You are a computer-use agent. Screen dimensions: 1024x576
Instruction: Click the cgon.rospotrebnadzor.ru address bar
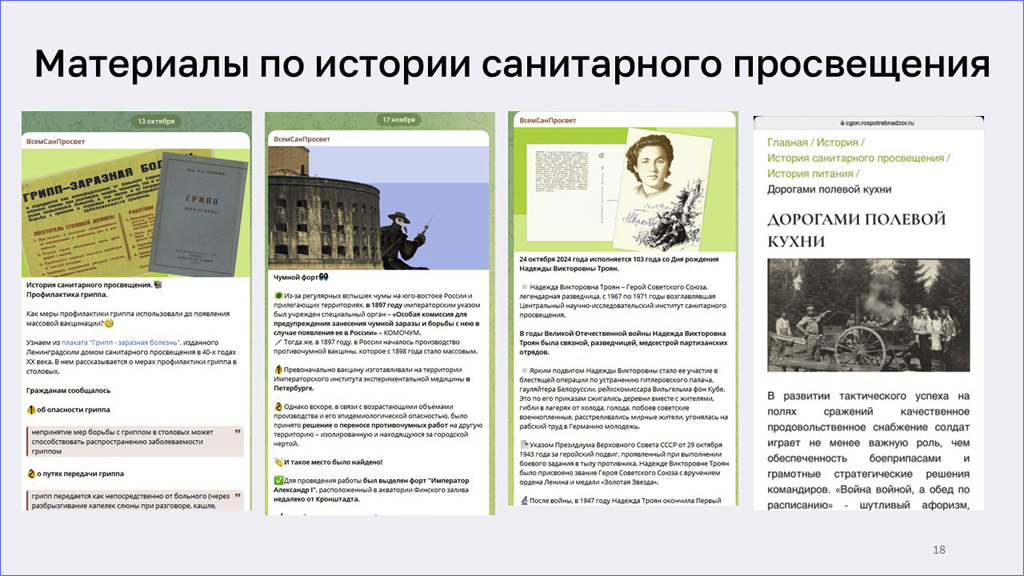coord(870,122)
